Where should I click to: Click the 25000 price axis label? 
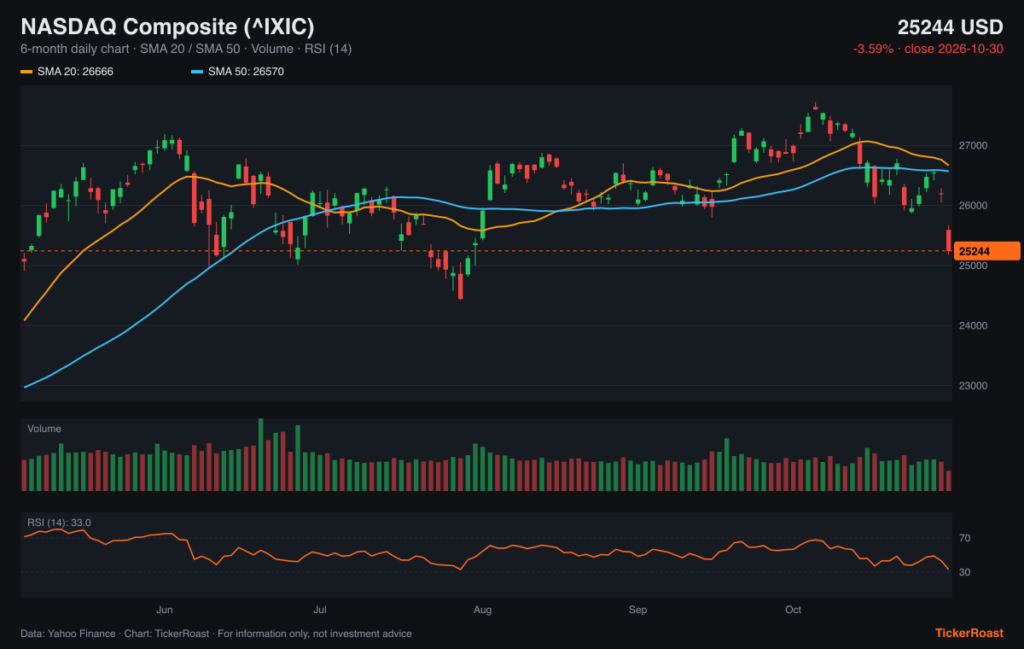973,266
